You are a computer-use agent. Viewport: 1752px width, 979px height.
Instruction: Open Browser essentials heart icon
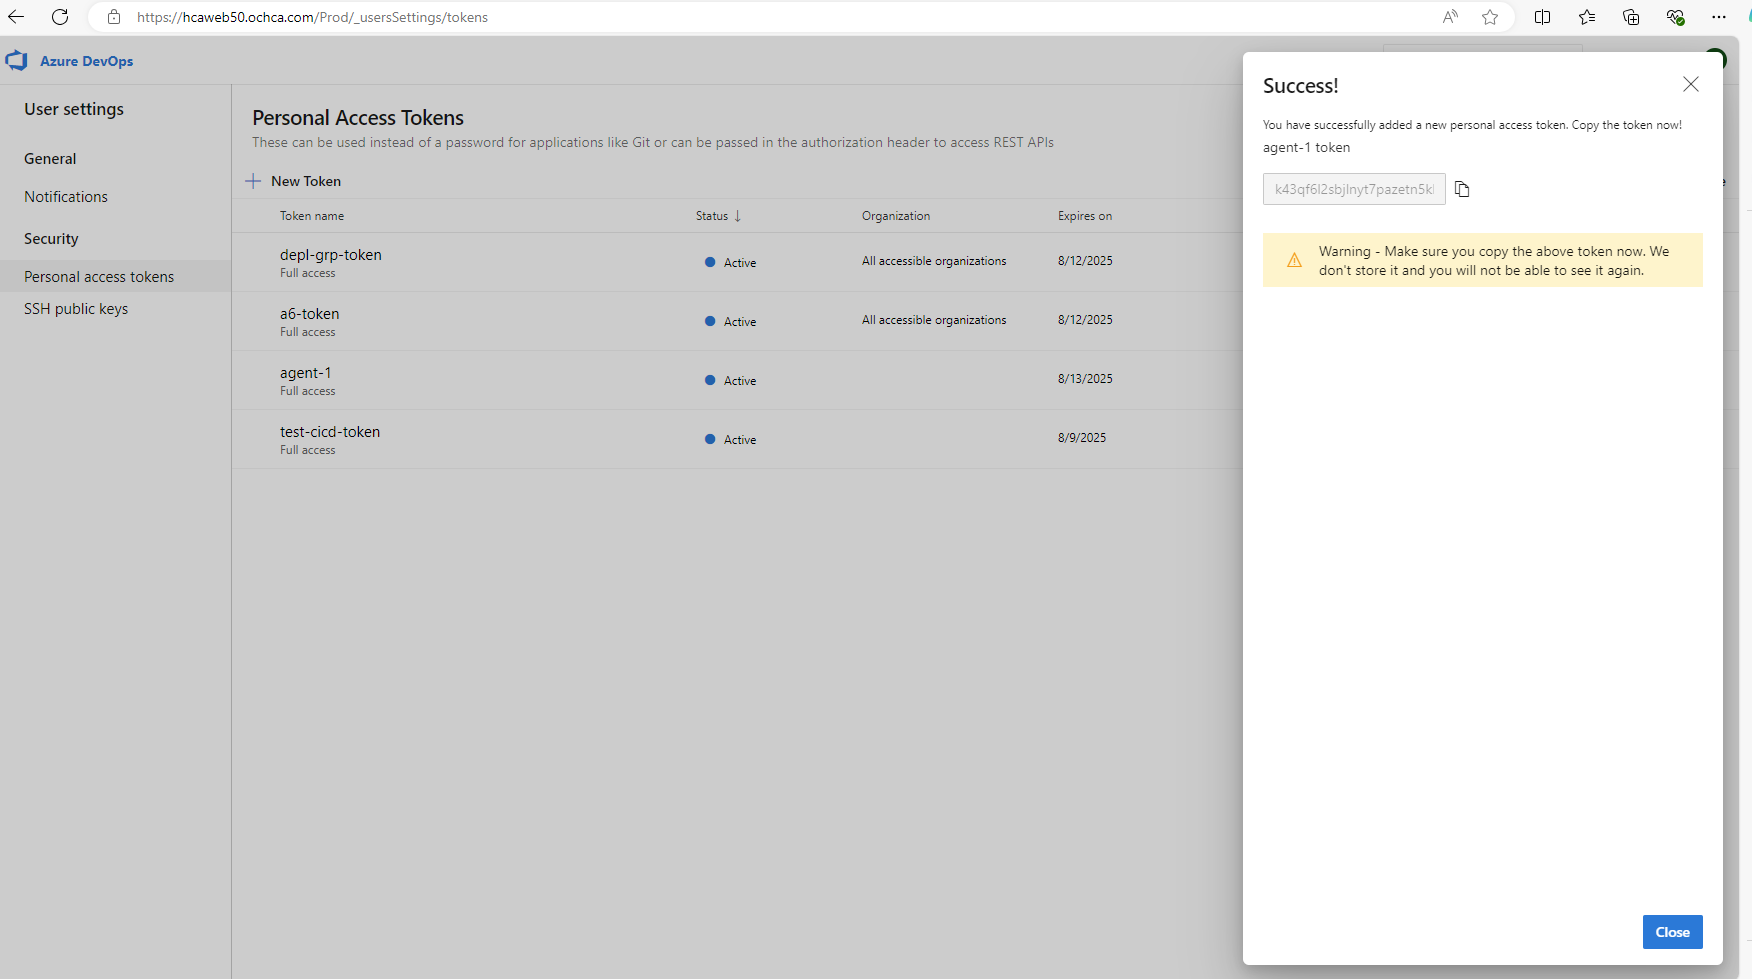point(1675,17)
